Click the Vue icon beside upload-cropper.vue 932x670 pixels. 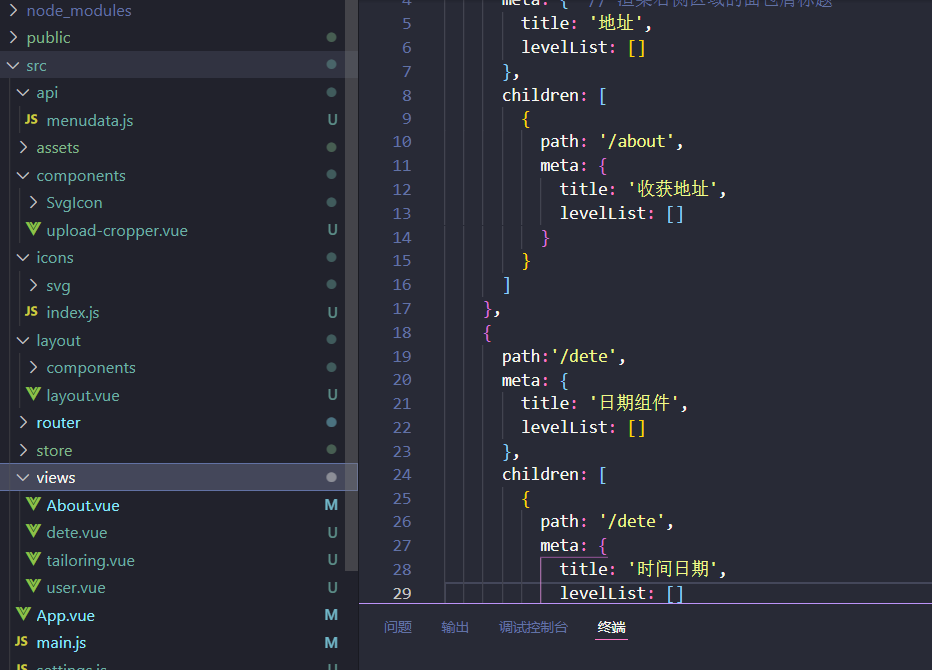tap(33, 229)
